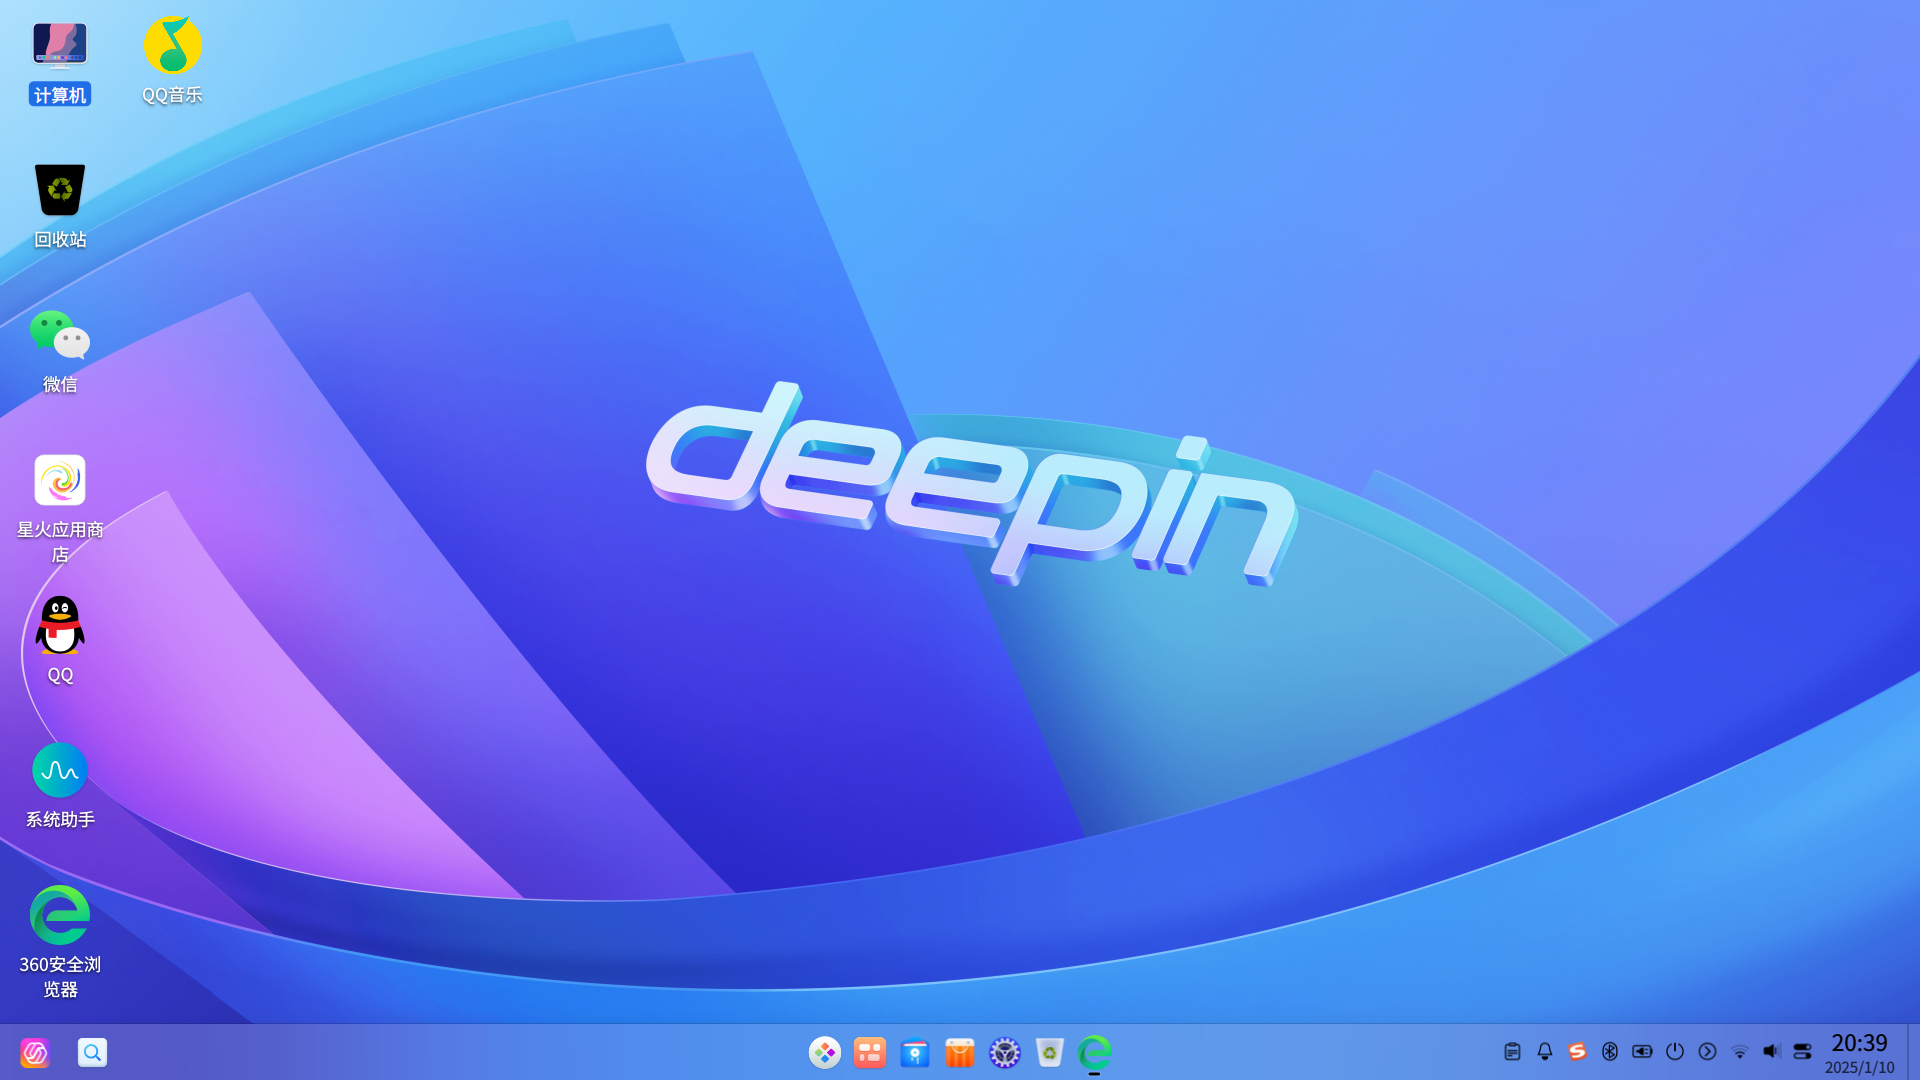Open 微信 from the desktop

pos(60,351)
